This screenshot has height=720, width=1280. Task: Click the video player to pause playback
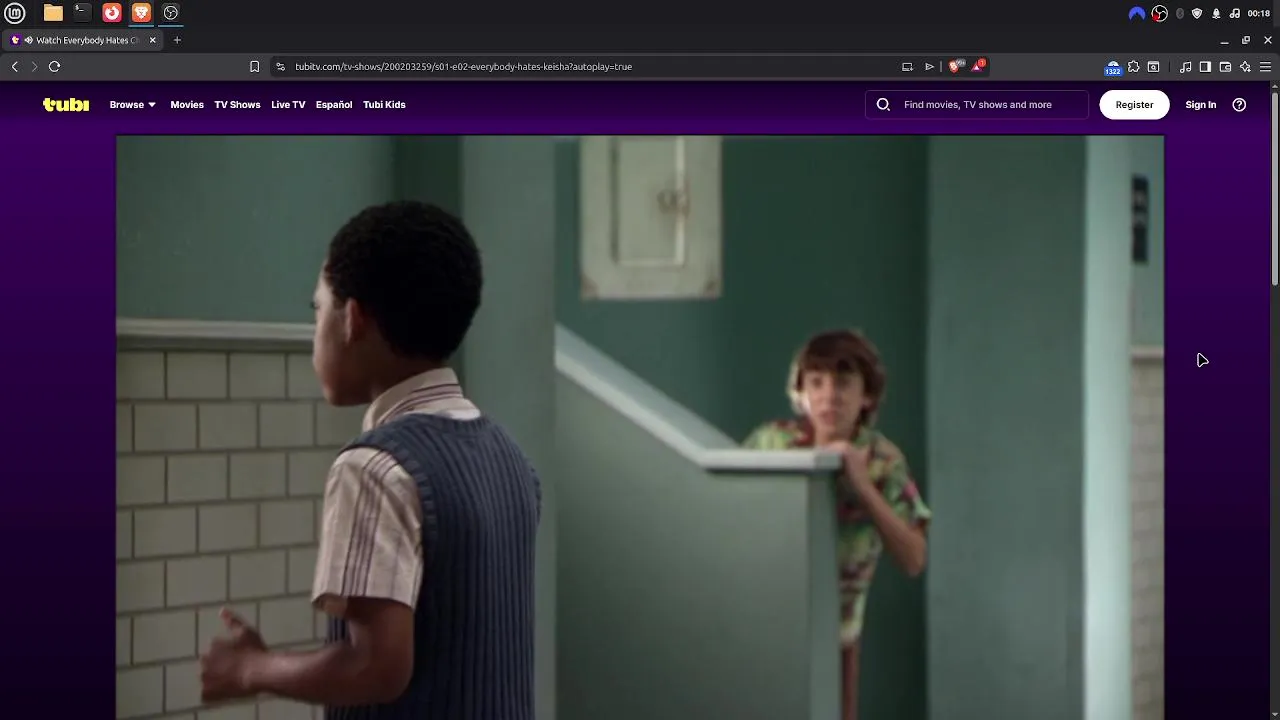coord(640,428)
